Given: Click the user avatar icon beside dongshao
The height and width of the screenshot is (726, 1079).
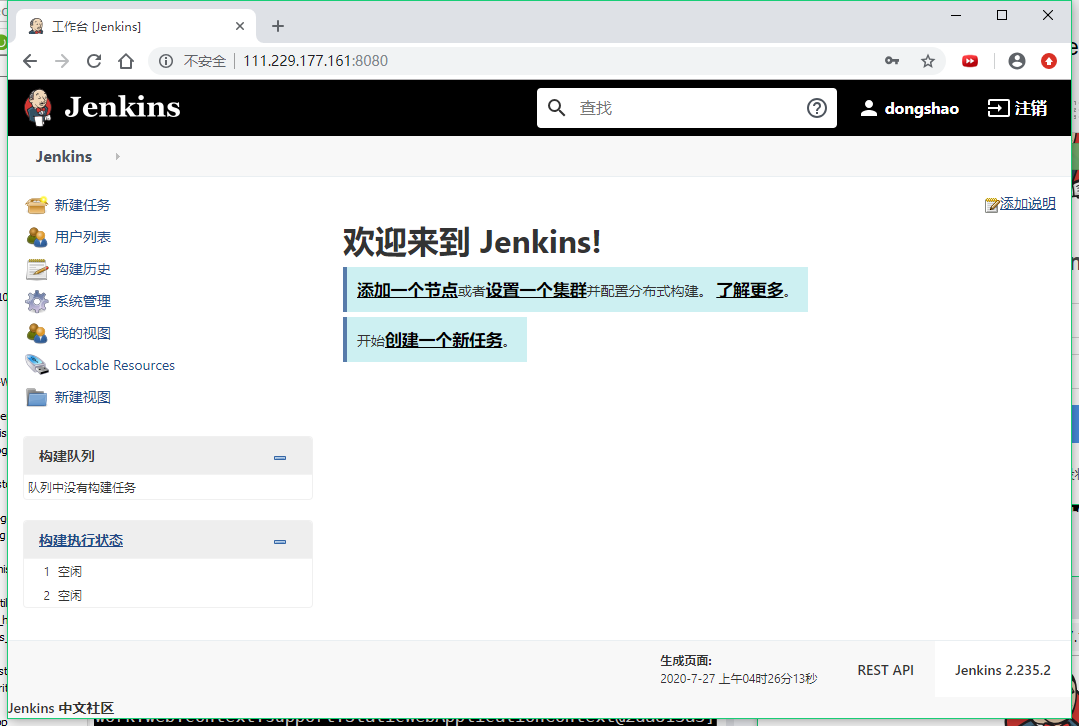Looking at the screenshot, I should pyautogui.click(x=868, y=108).
